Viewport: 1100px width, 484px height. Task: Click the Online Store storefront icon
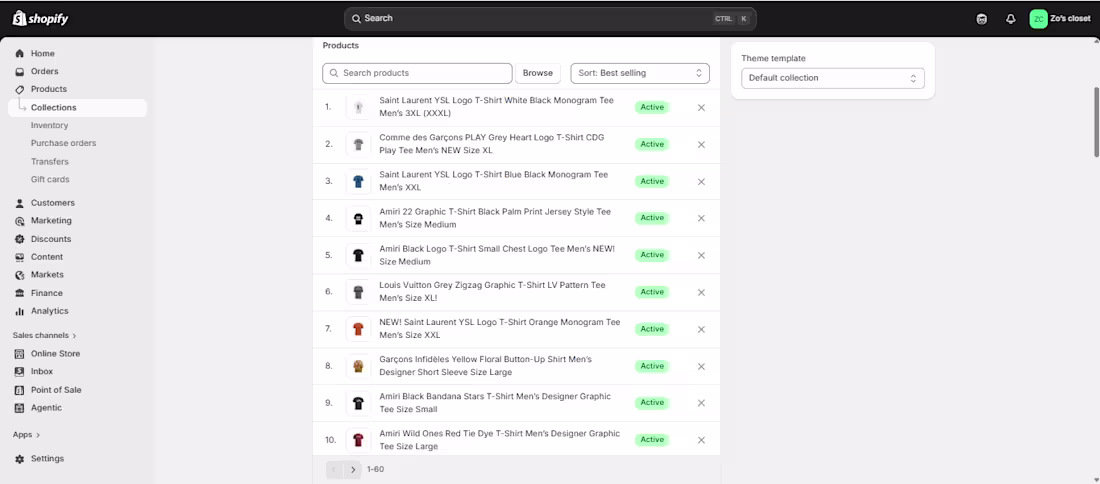click(20, 354)
